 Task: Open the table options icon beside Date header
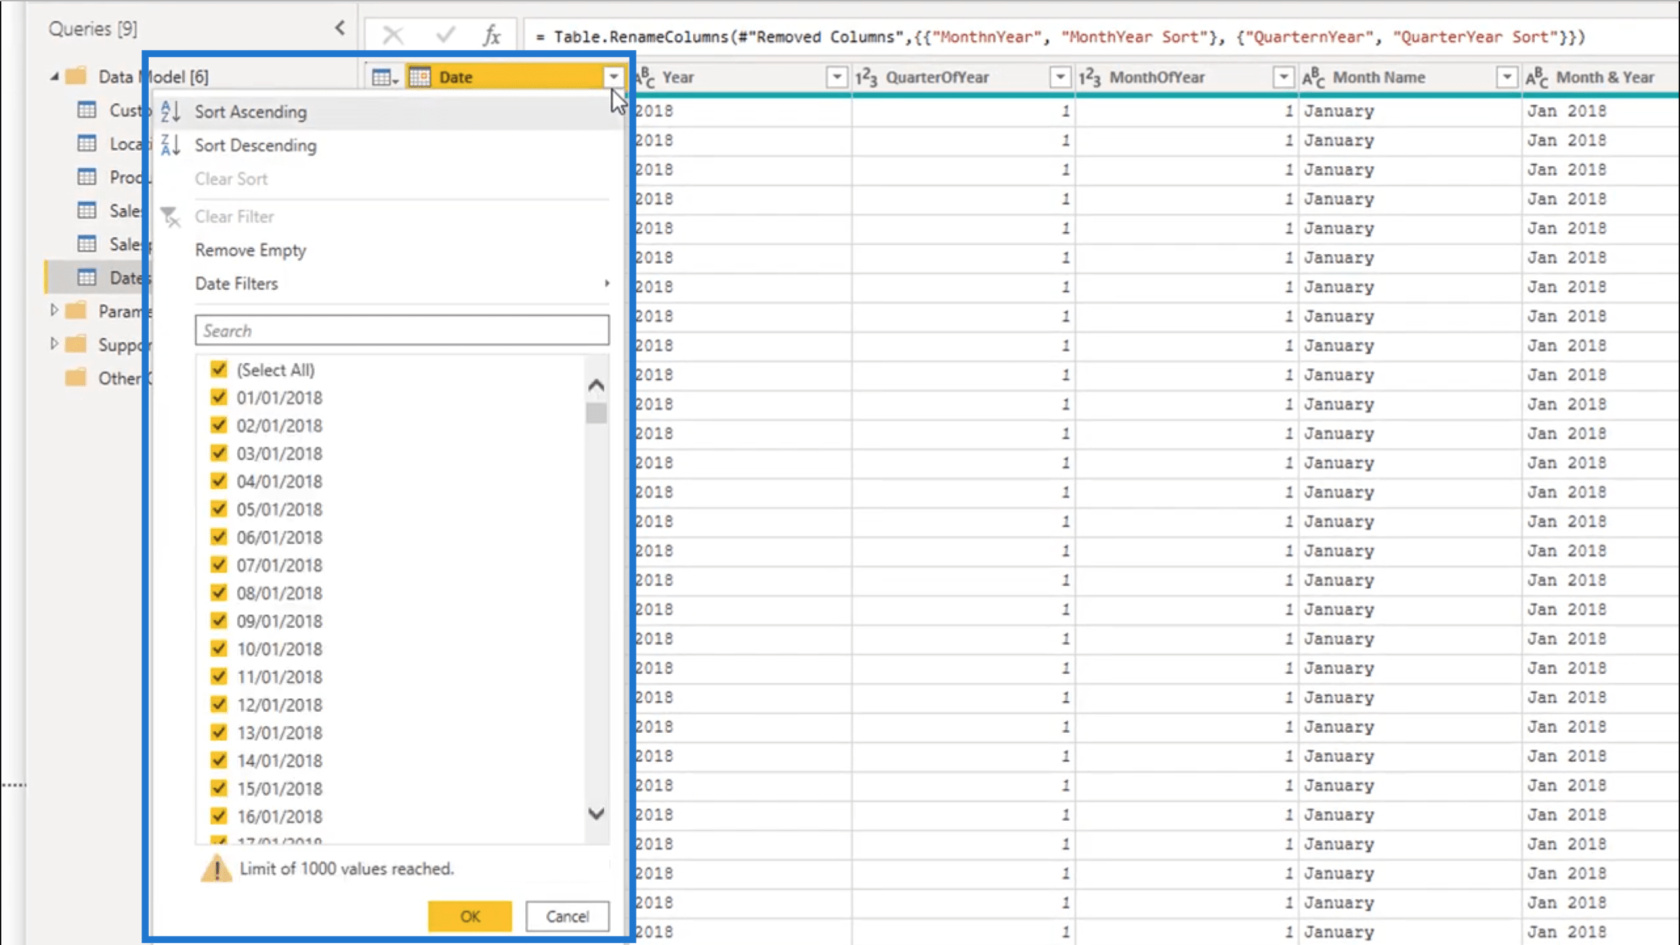tap(384, 77)
